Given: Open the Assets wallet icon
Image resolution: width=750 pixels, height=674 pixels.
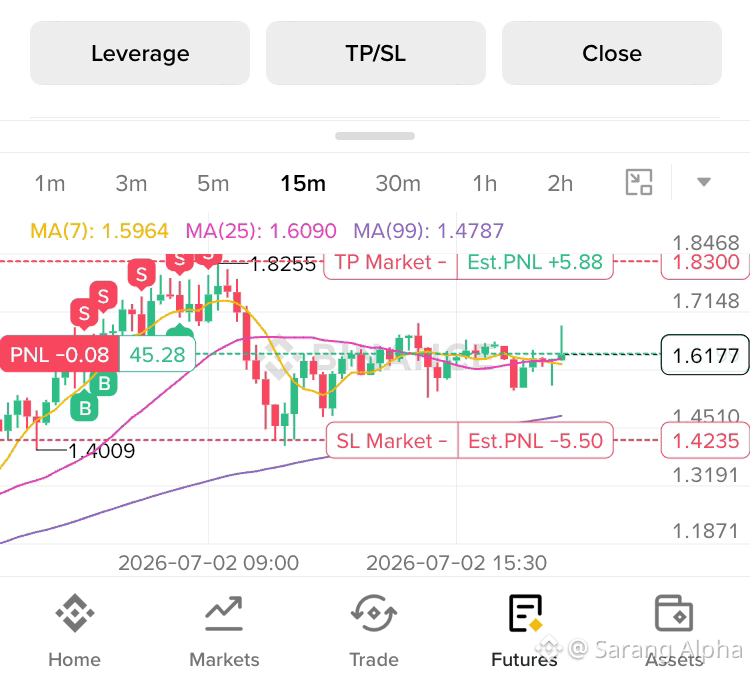Looking at the screenshot, I should (x=673, y=613).
